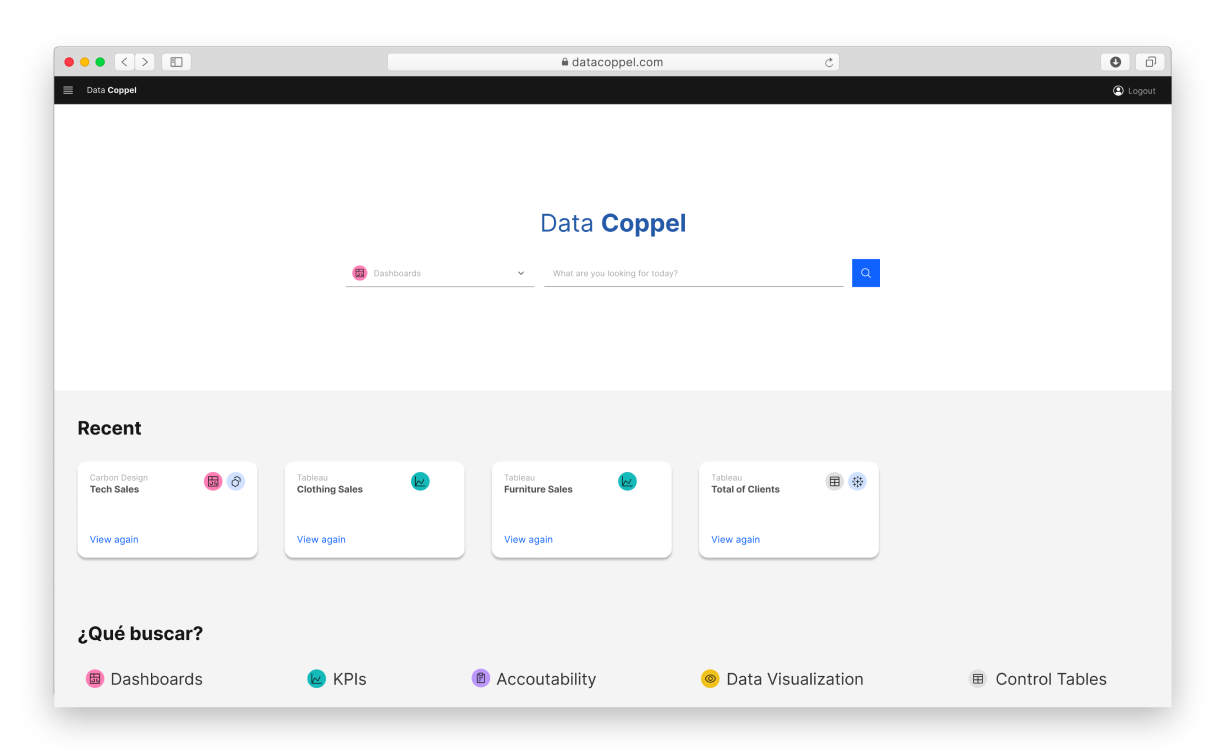Focus the 'What are you looking for today?' field
Screen dimensions: 1226x752
[693, 273]
